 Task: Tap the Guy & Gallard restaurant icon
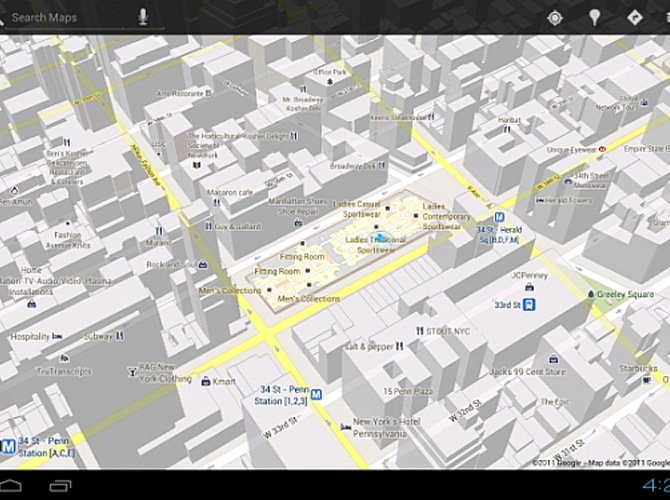coord(208,226)
